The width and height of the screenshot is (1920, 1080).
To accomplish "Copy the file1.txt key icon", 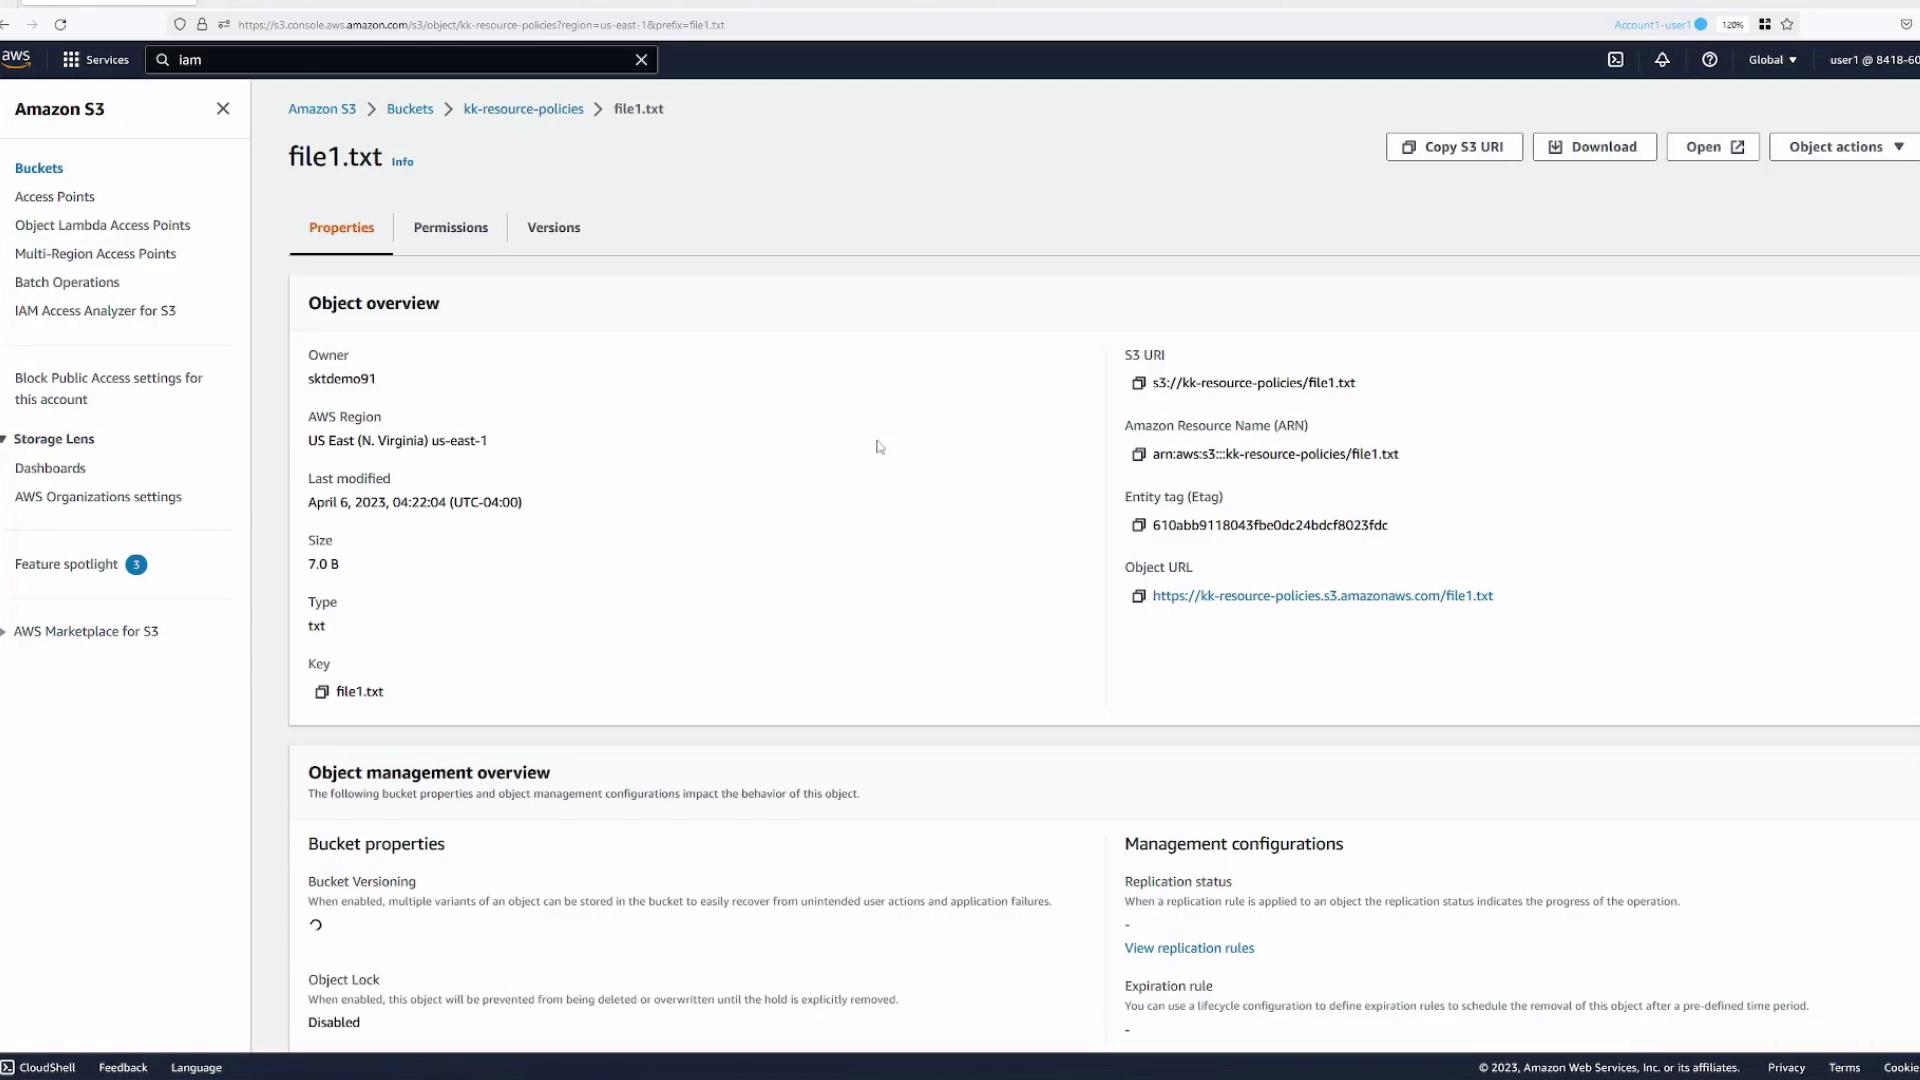I will [322, 692].
